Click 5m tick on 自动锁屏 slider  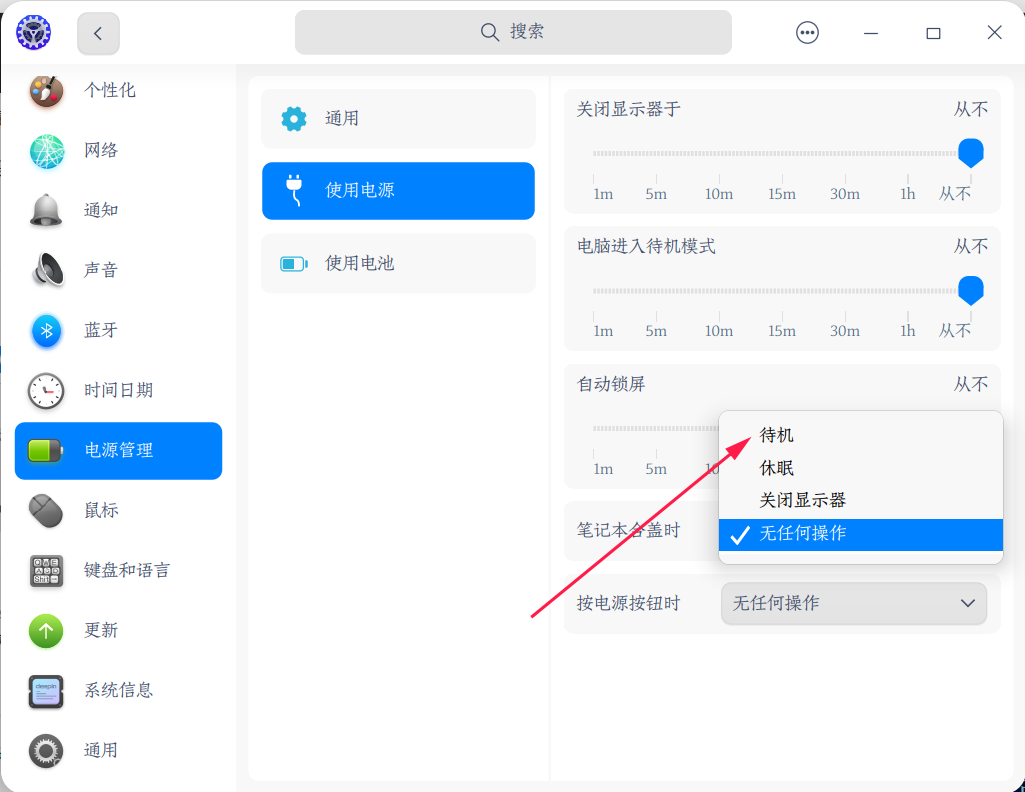pyautogui.click(x=656, y=469)
